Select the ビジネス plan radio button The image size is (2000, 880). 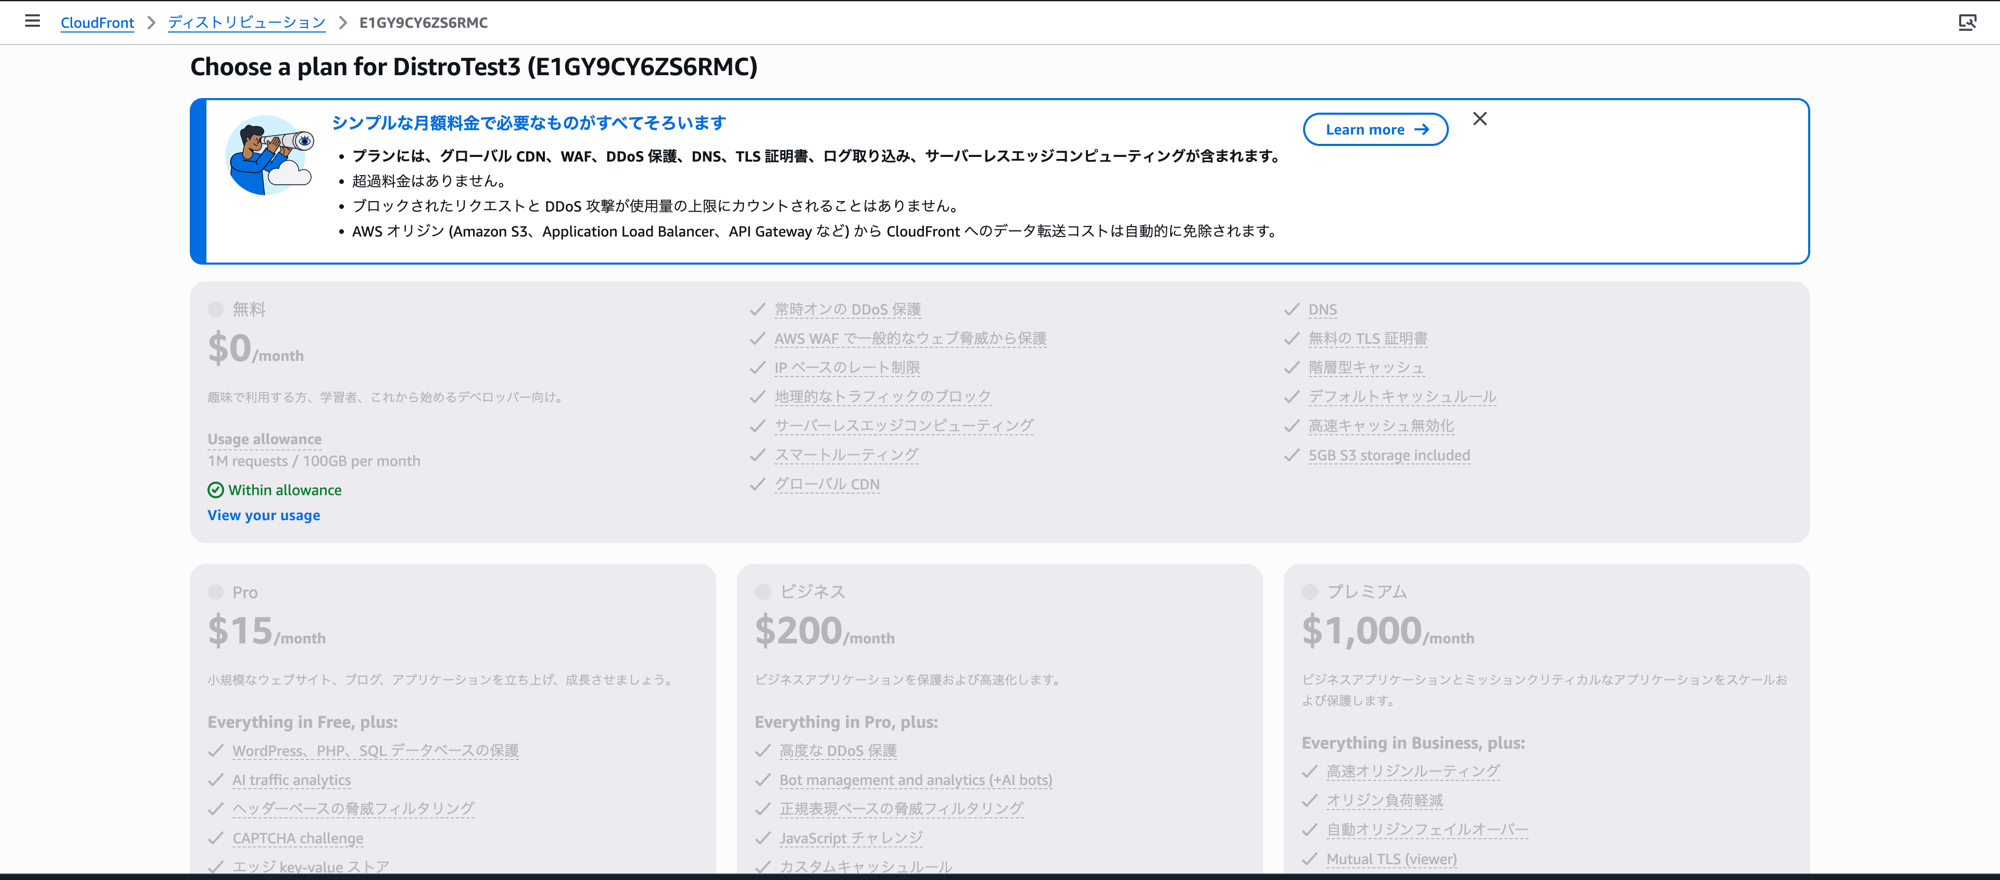point(763,592)
